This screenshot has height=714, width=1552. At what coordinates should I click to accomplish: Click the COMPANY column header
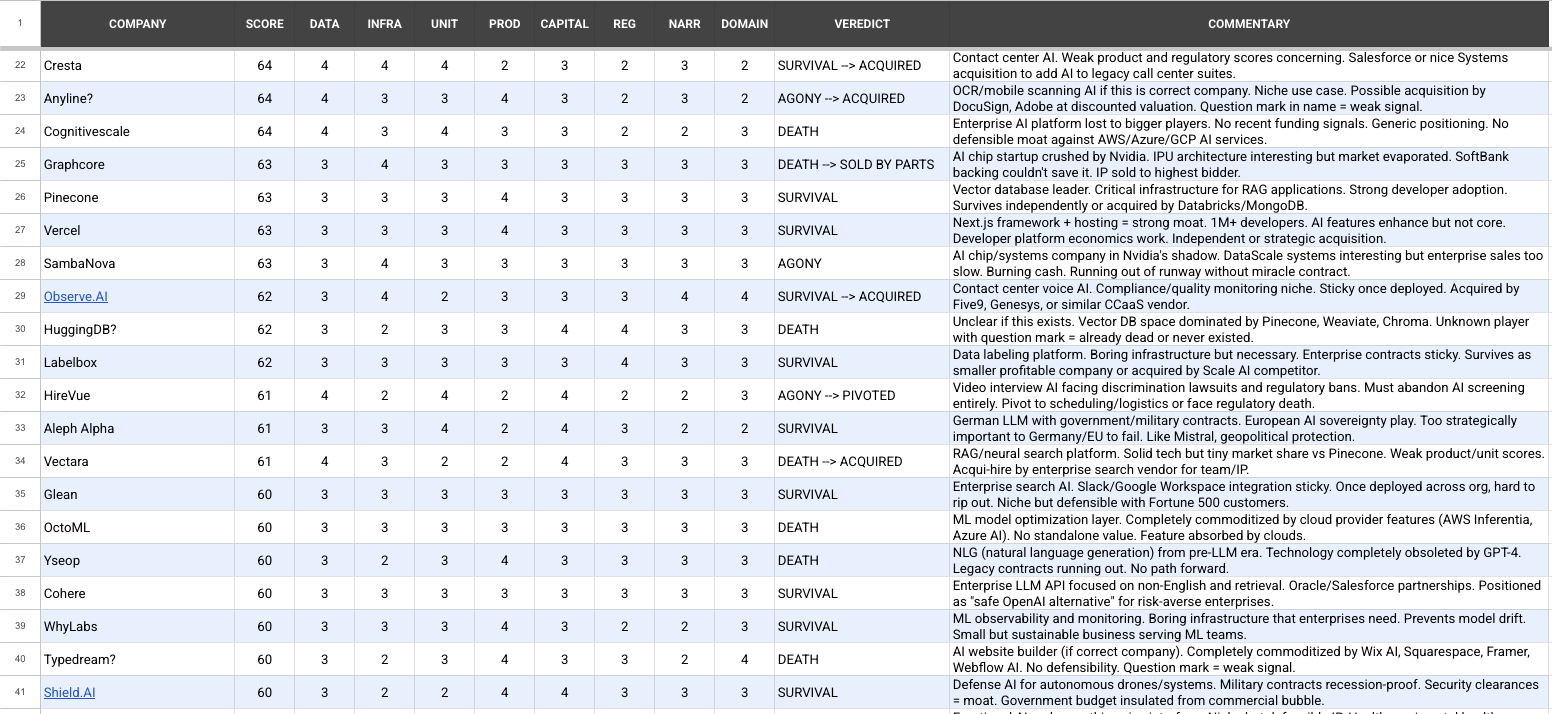(138, 24)
